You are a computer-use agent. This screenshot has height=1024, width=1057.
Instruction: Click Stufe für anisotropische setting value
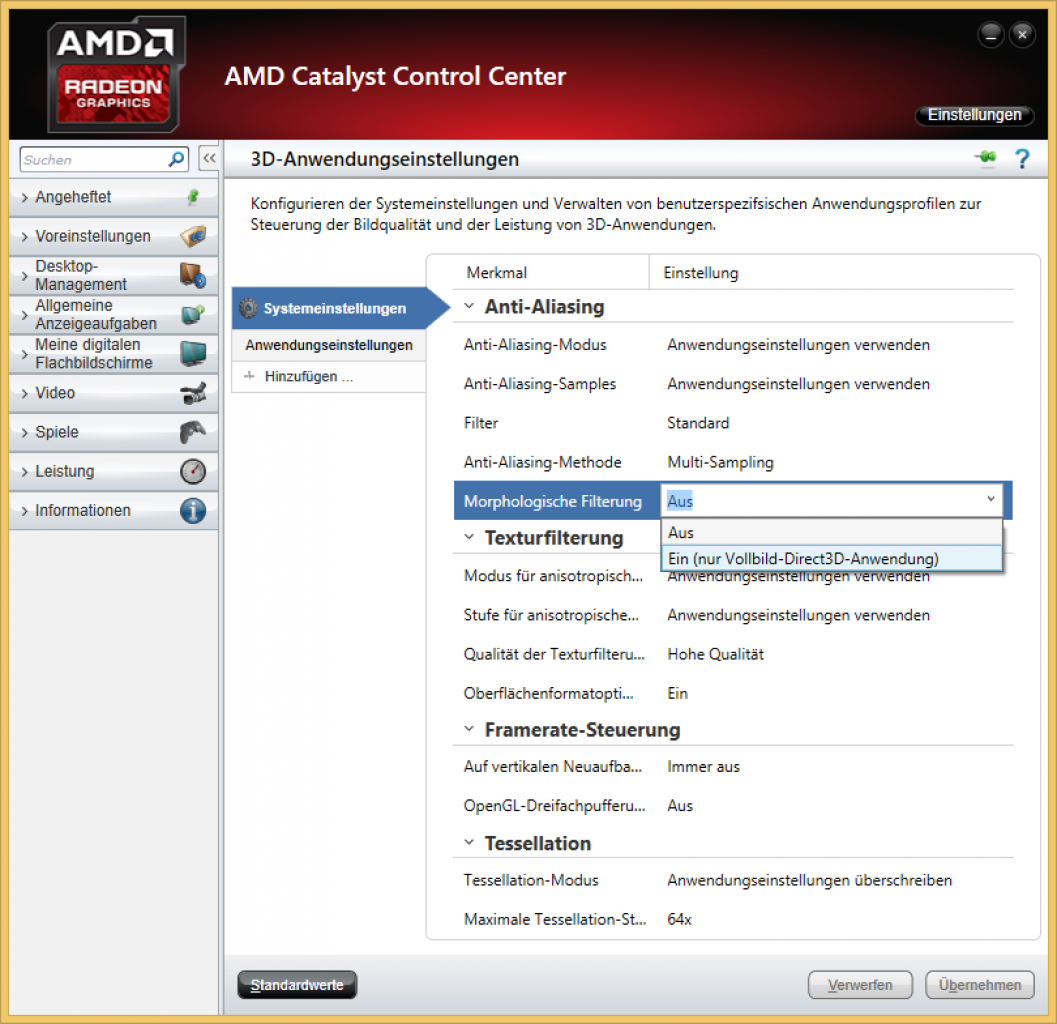(798, 615)
